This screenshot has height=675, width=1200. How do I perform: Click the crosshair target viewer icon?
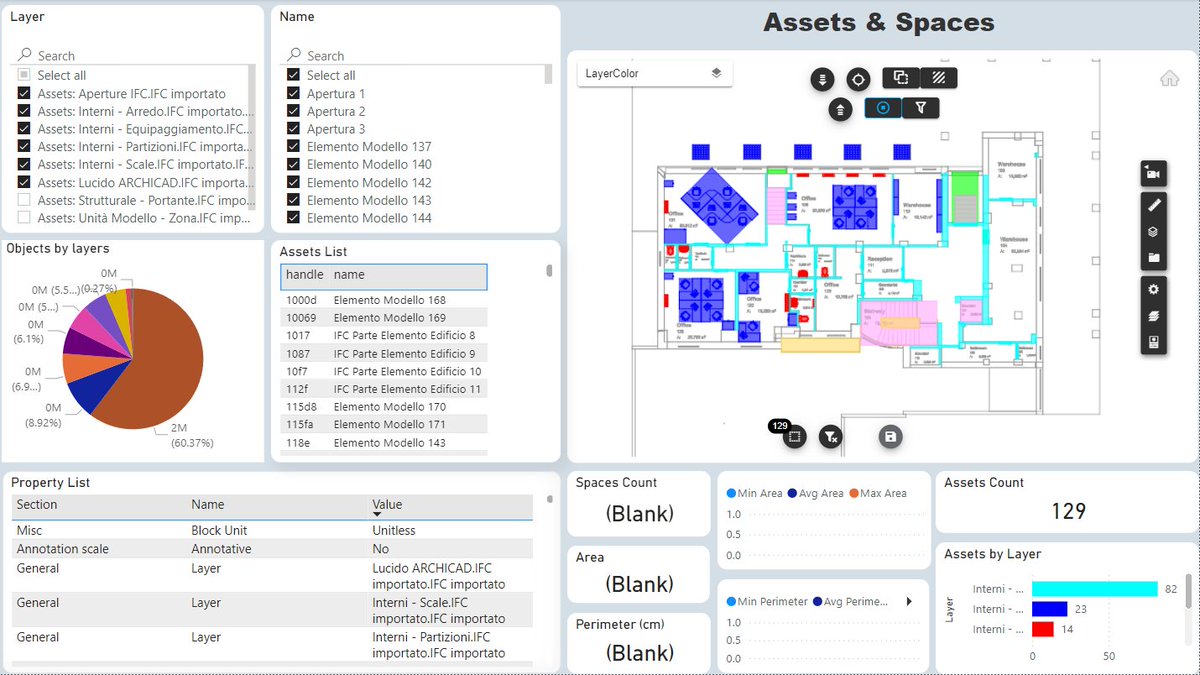coord(858,79)
